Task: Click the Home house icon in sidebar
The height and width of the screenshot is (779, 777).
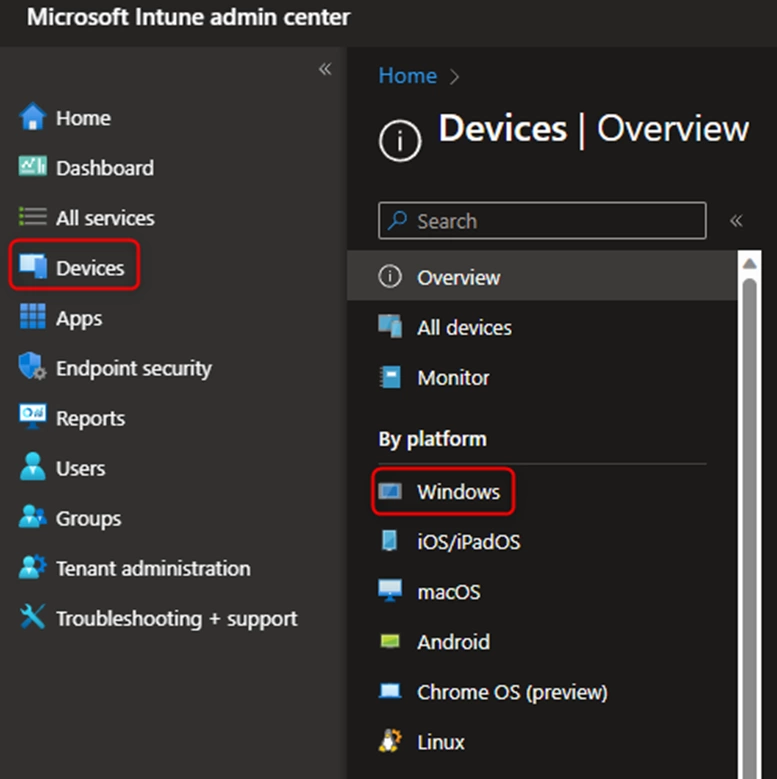Action: [33, 117]
